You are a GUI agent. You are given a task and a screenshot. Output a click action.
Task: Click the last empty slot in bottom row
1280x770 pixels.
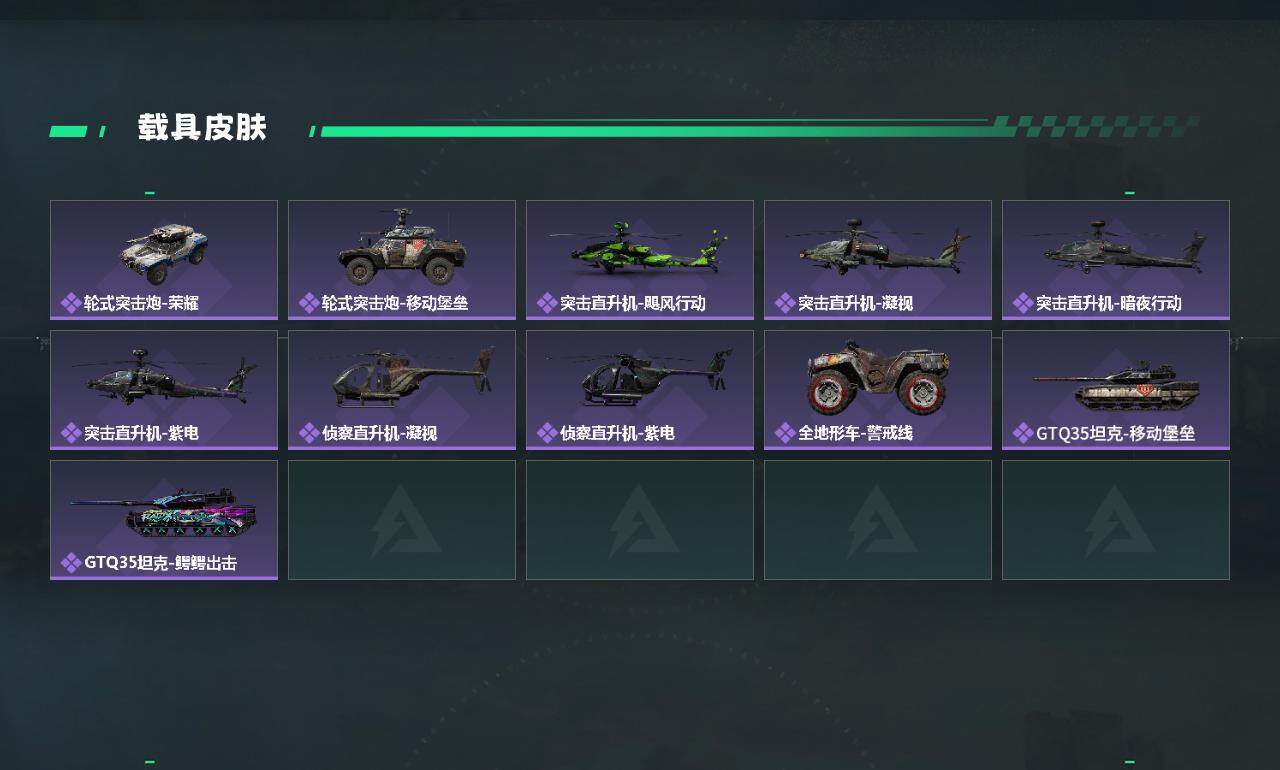tap(1116, 520)
